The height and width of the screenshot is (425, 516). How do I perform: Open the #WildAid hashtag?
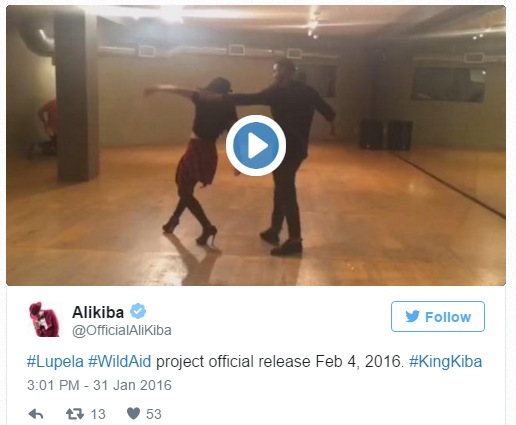point(120,362)
